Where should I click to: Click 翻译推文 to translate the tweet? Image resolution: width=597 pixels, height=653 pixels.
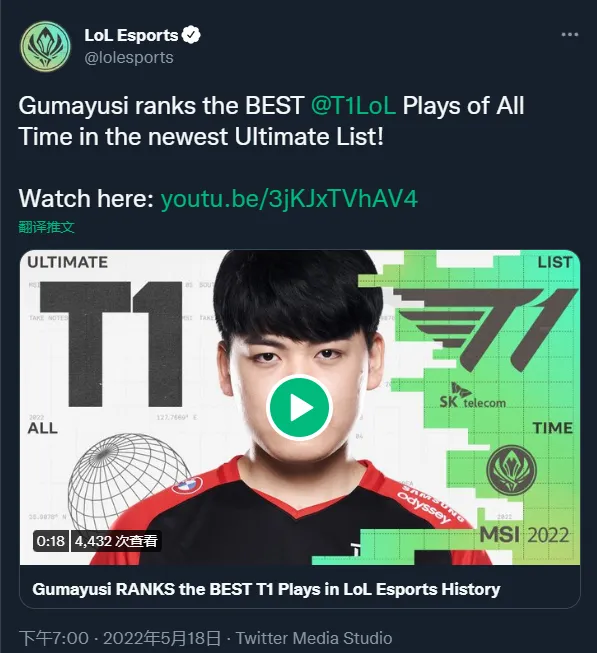(x=47, y=227)
